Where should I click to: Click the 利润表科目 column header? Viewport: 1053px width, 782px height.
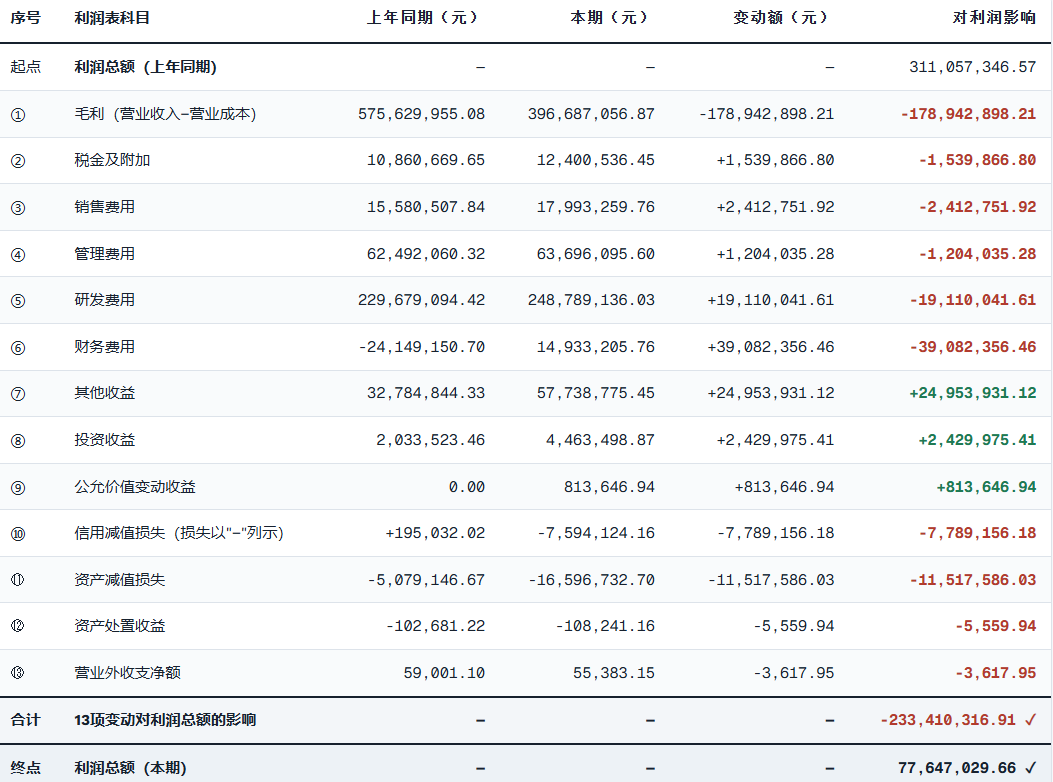coord(111,18)
